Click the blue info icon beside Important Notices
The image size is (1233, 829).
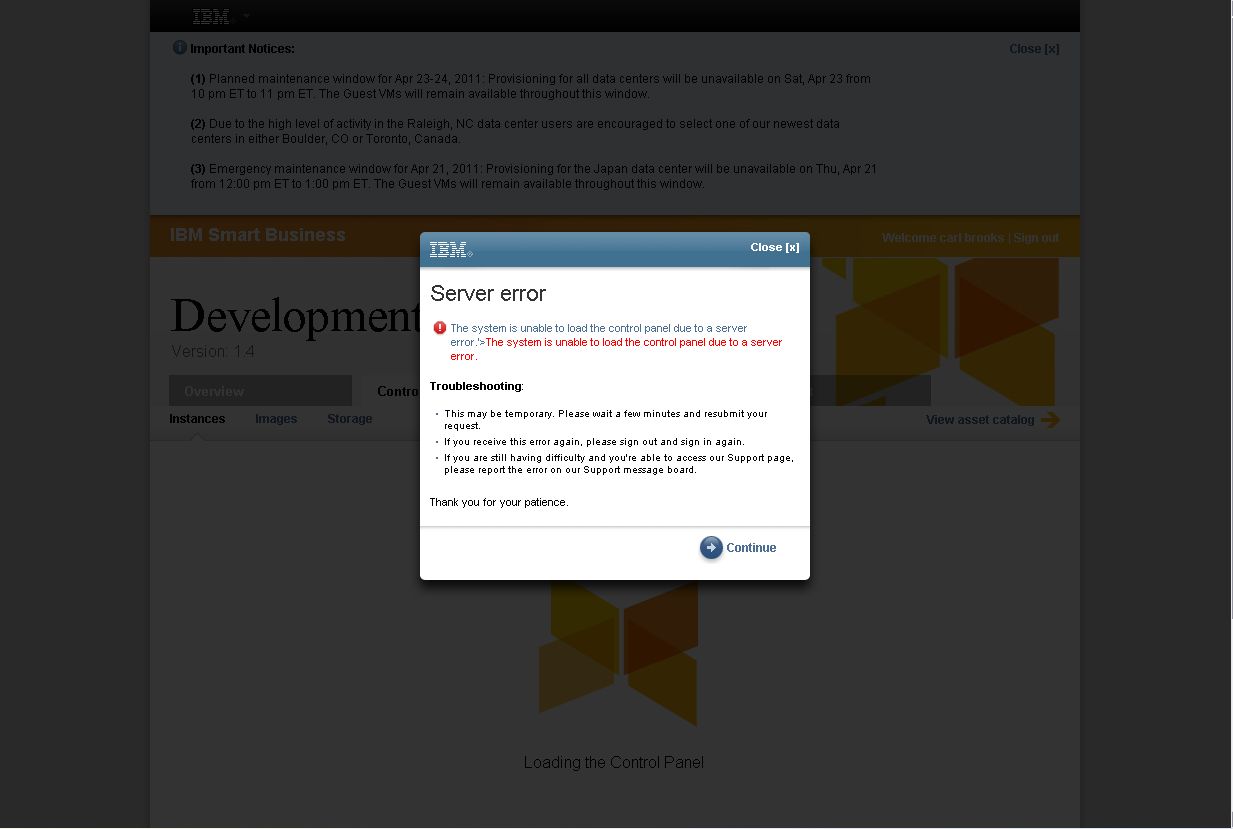pyautogui.click(x=180, y=48)
